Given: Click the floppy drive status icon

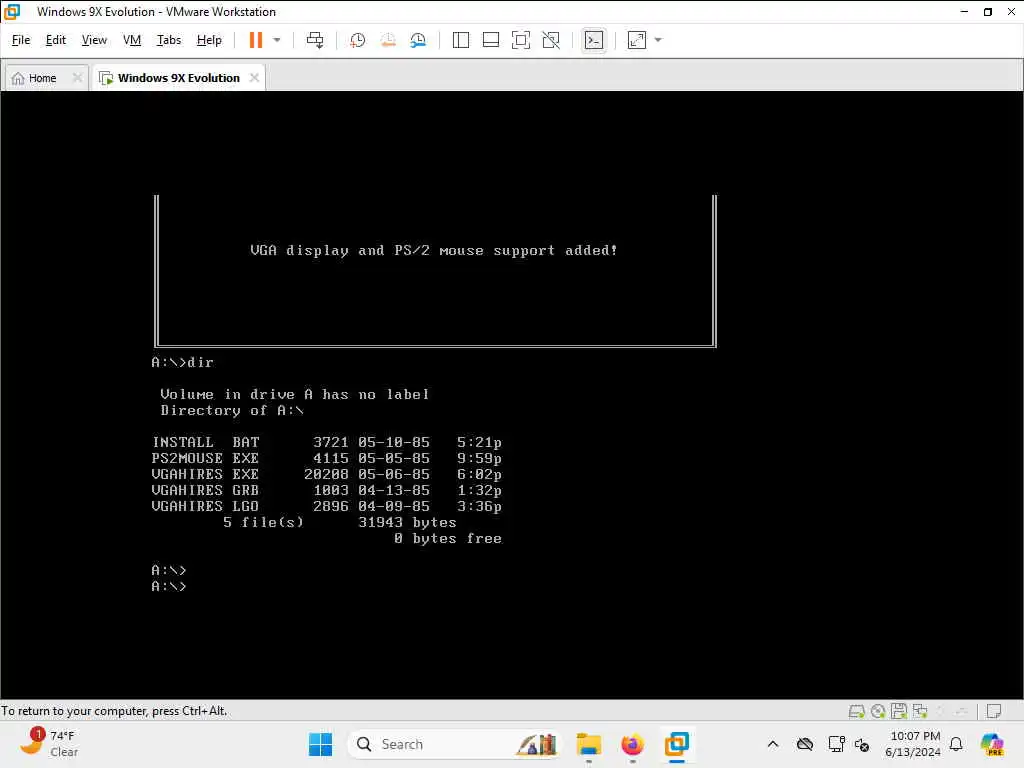Looking at the screenshot, I should (899, 711).
